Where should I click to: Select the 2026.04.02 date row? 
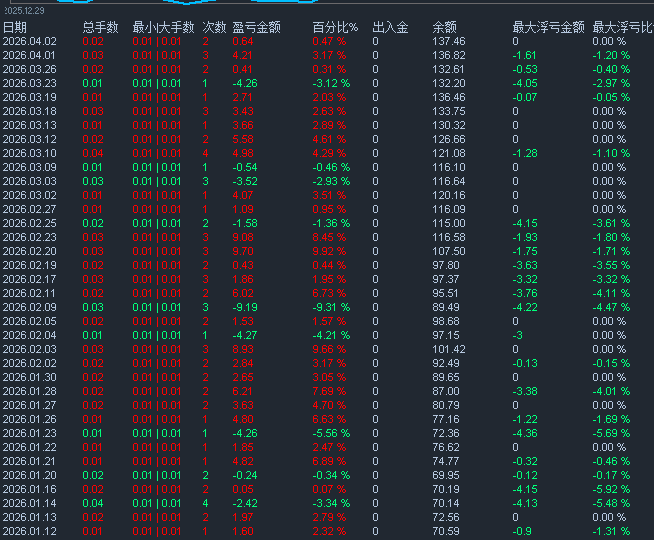point(29,41)
